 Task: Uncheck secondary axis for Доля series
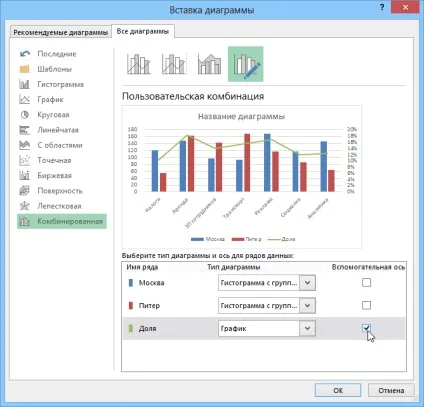point(366,328)
